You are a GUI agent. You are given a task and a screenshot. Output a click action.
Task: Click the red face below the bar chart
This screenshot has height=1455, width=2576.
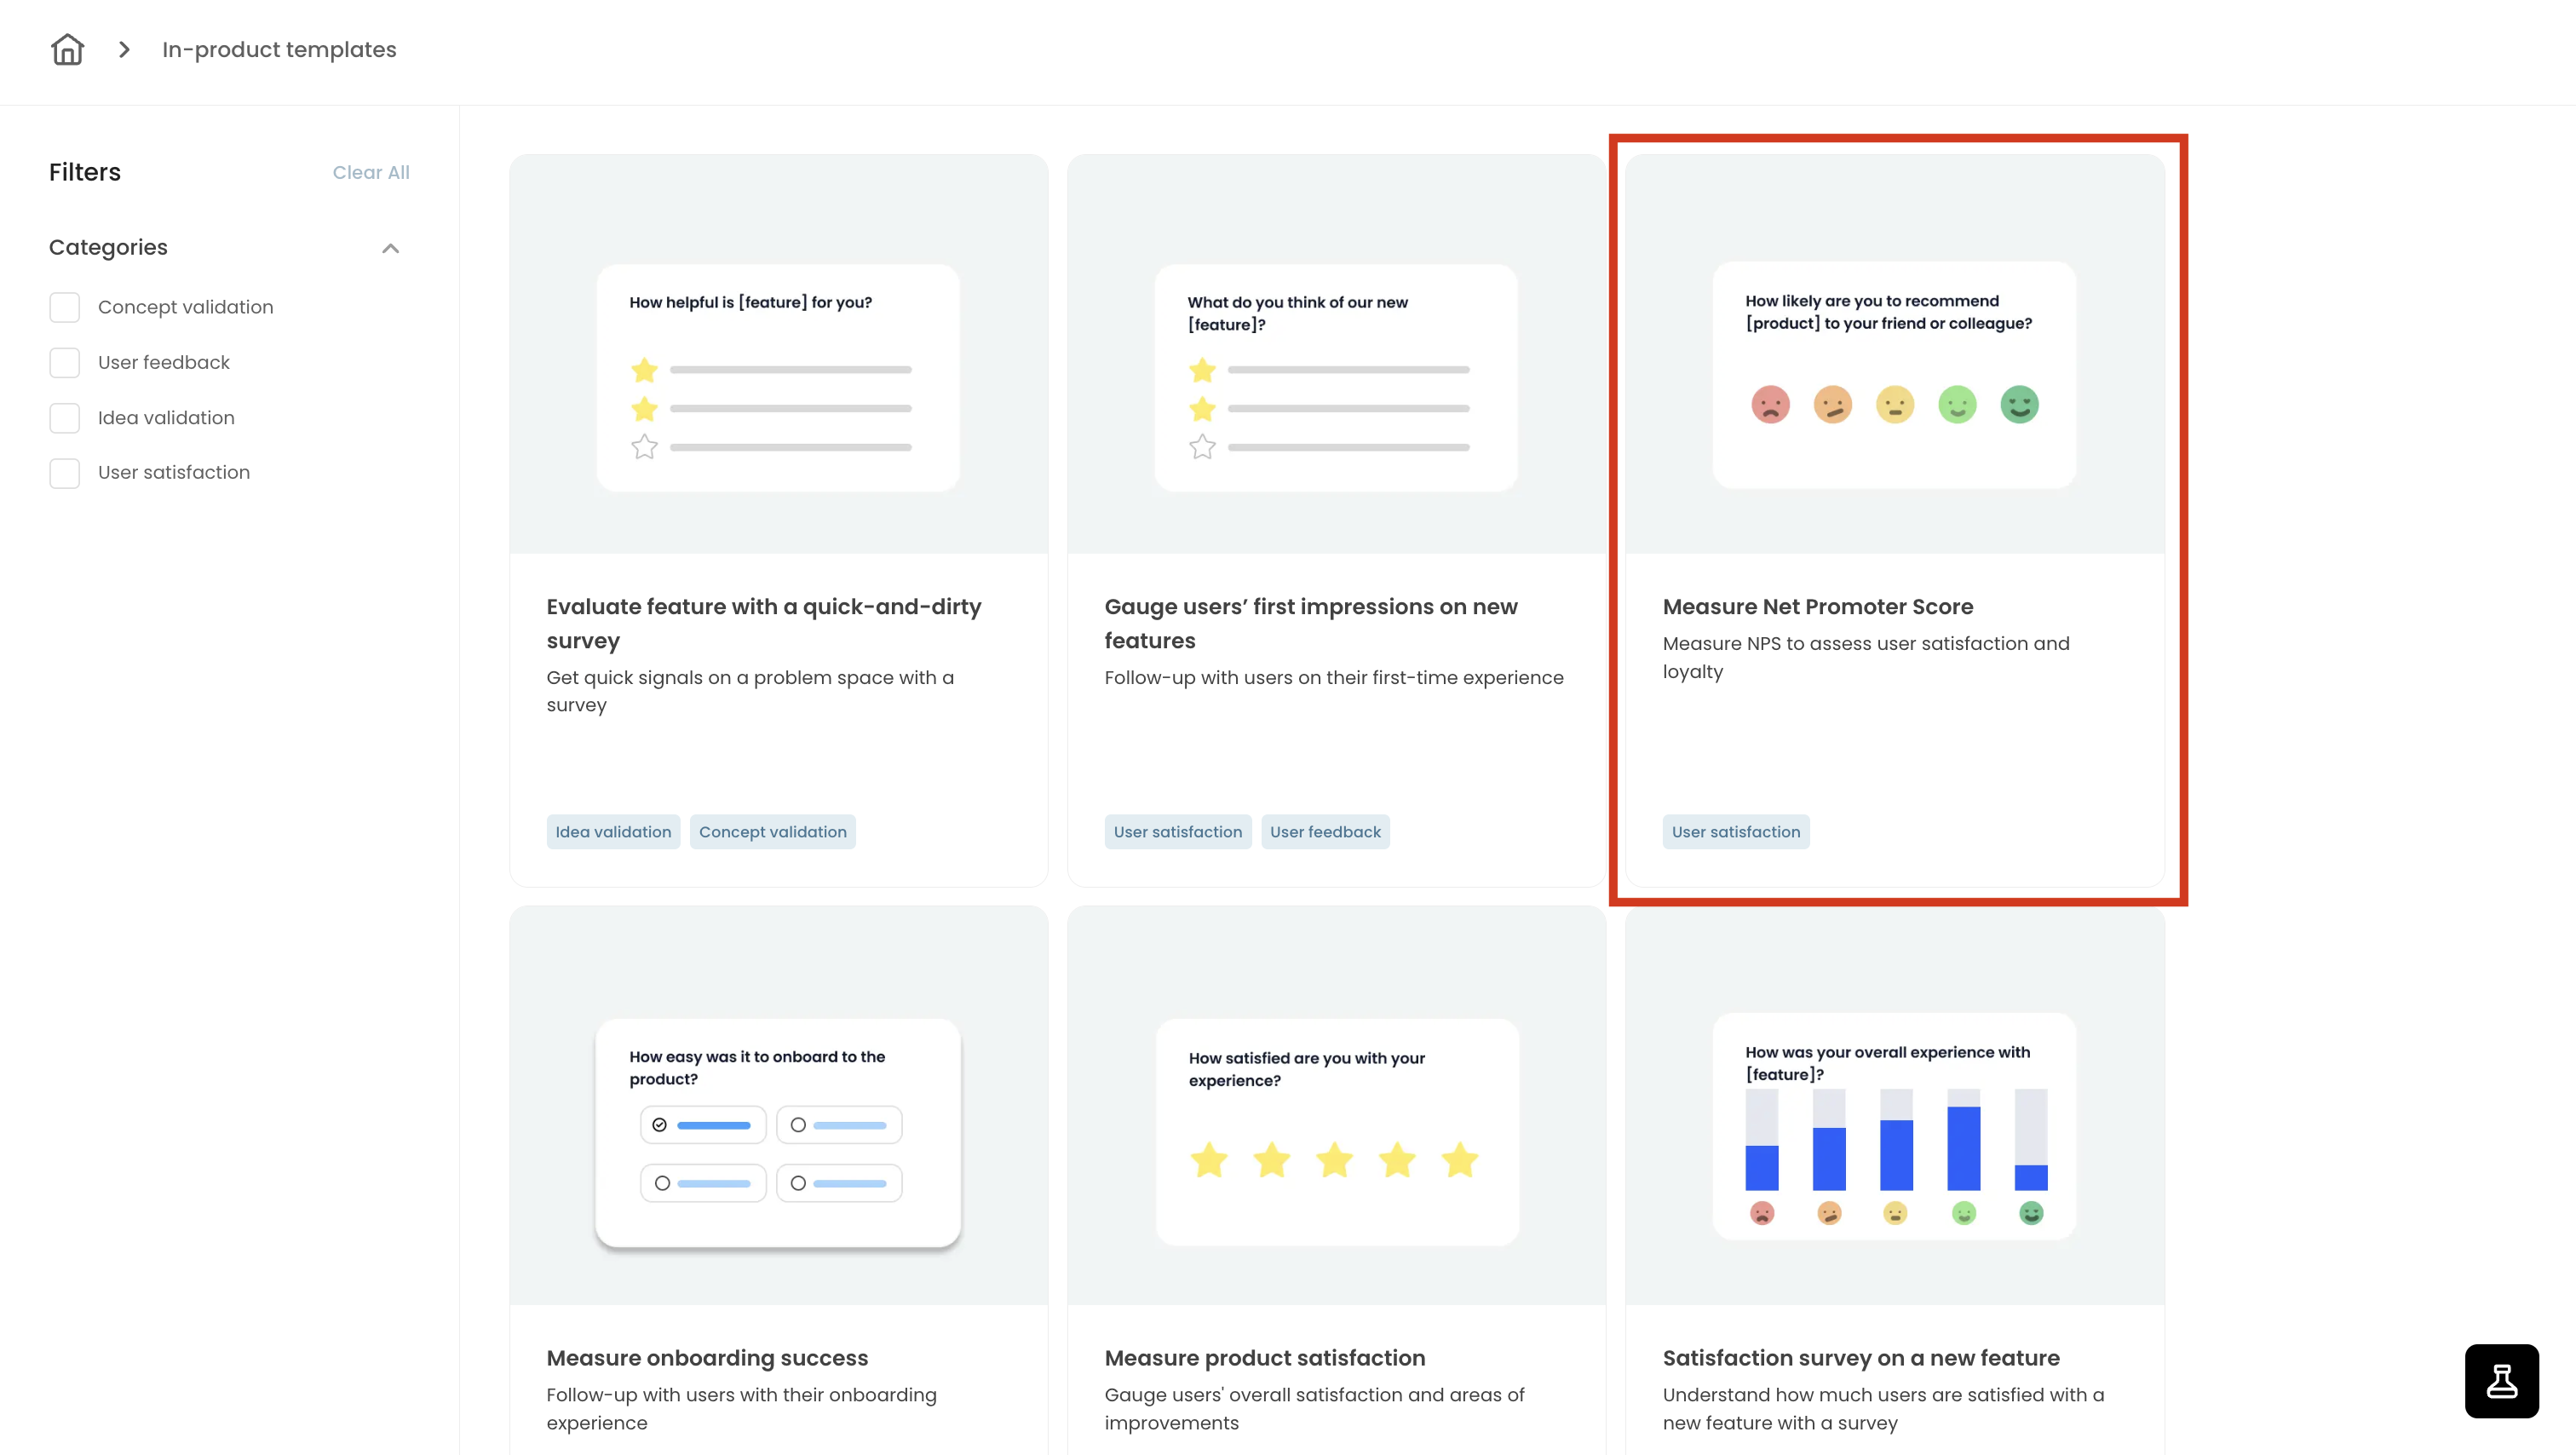click(x=1762, y=1213)
